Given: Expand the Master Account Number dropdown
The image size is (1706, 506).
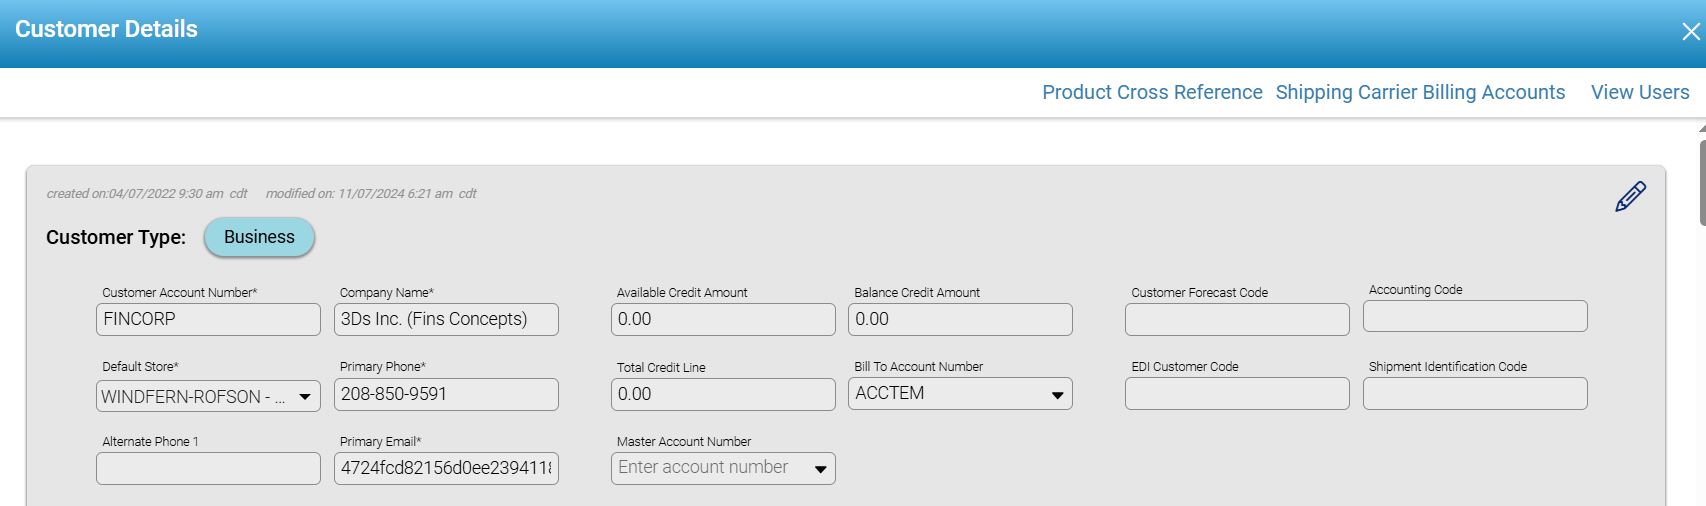Looking at the screenshot, I should click(820, 468).
